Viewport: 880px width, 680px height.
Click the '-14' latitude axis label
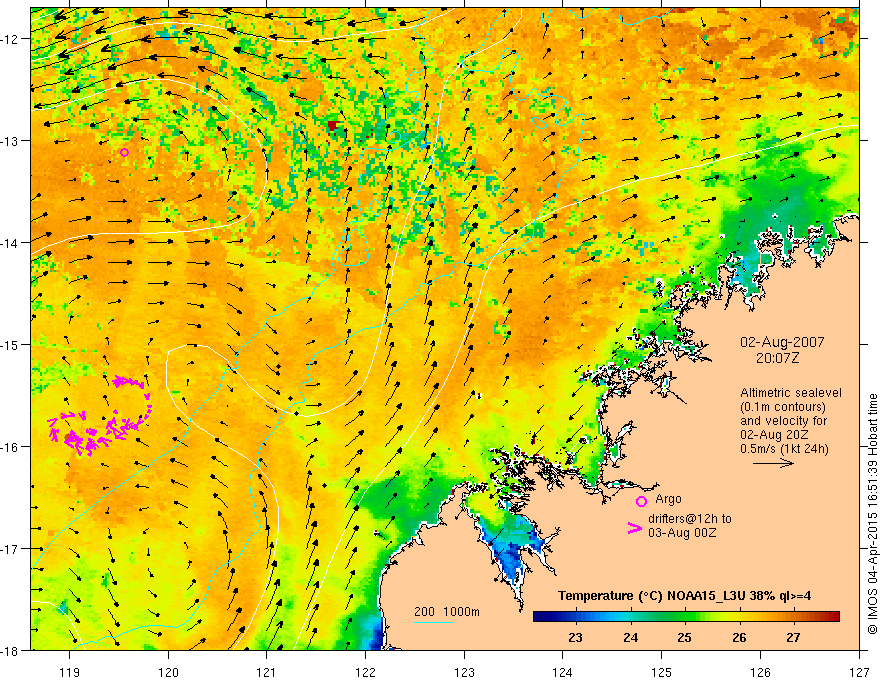[x=10, y=243]
